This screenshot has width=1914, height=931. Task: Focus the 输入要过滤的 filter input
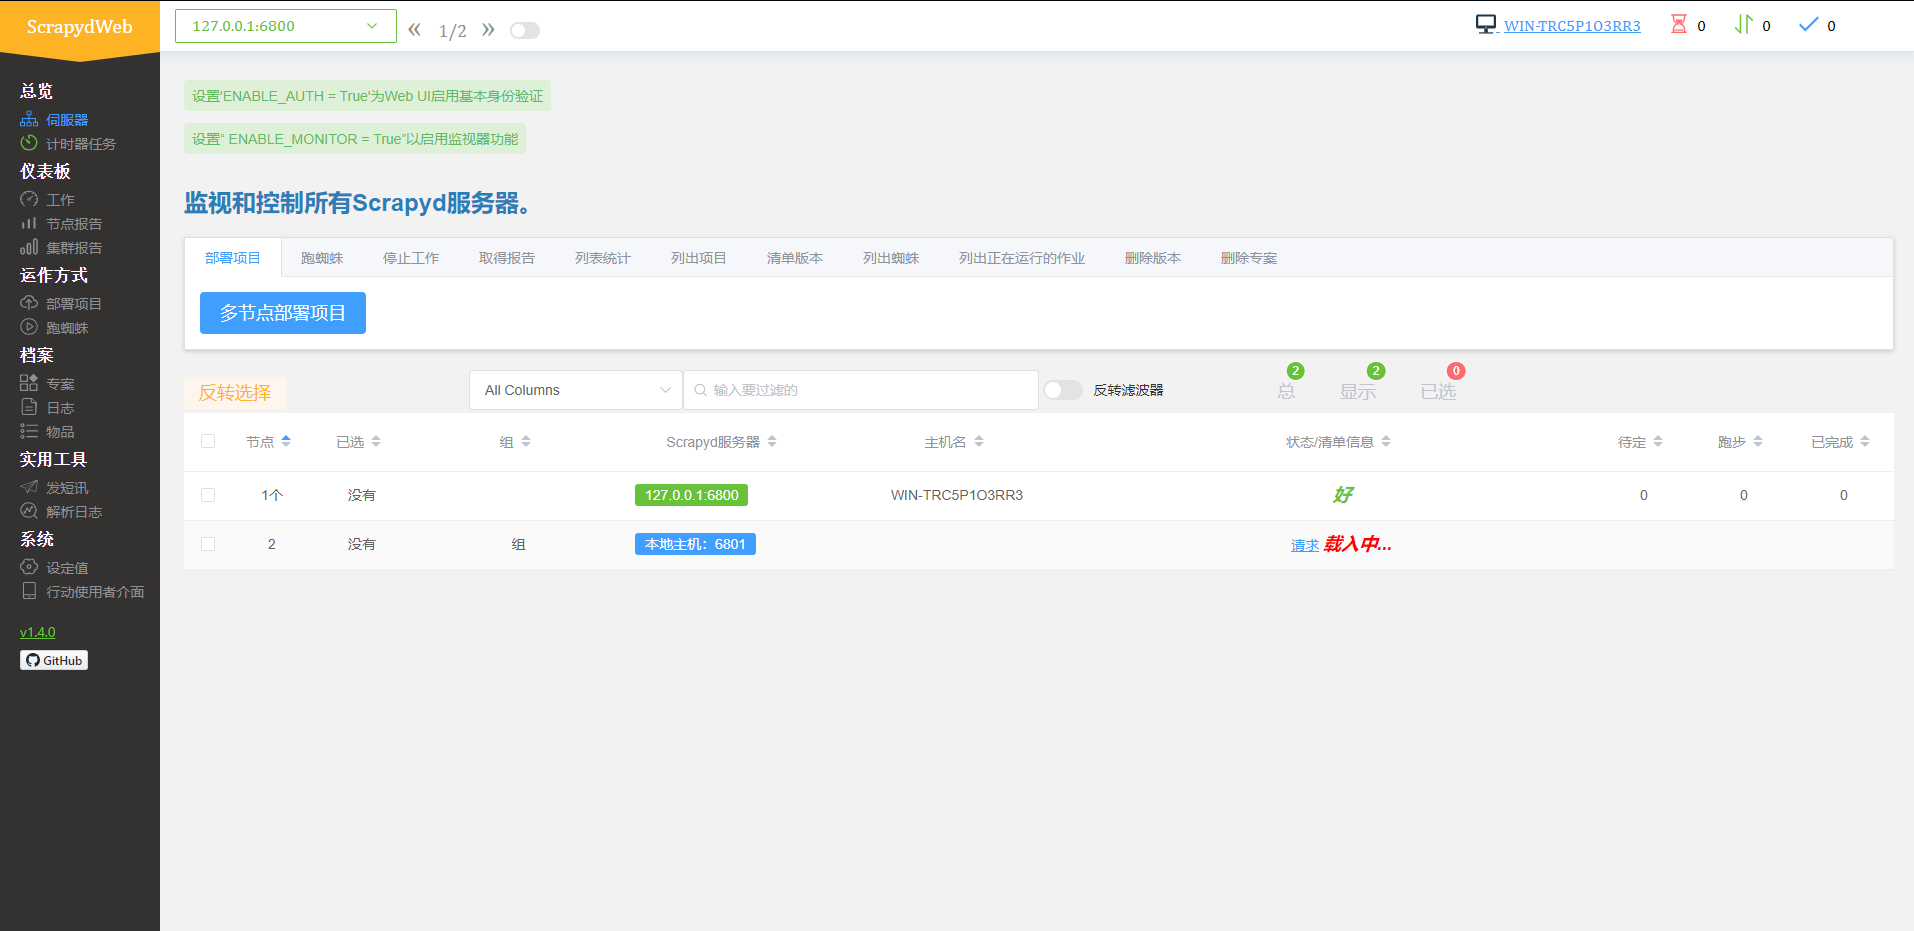pos(861,390)
